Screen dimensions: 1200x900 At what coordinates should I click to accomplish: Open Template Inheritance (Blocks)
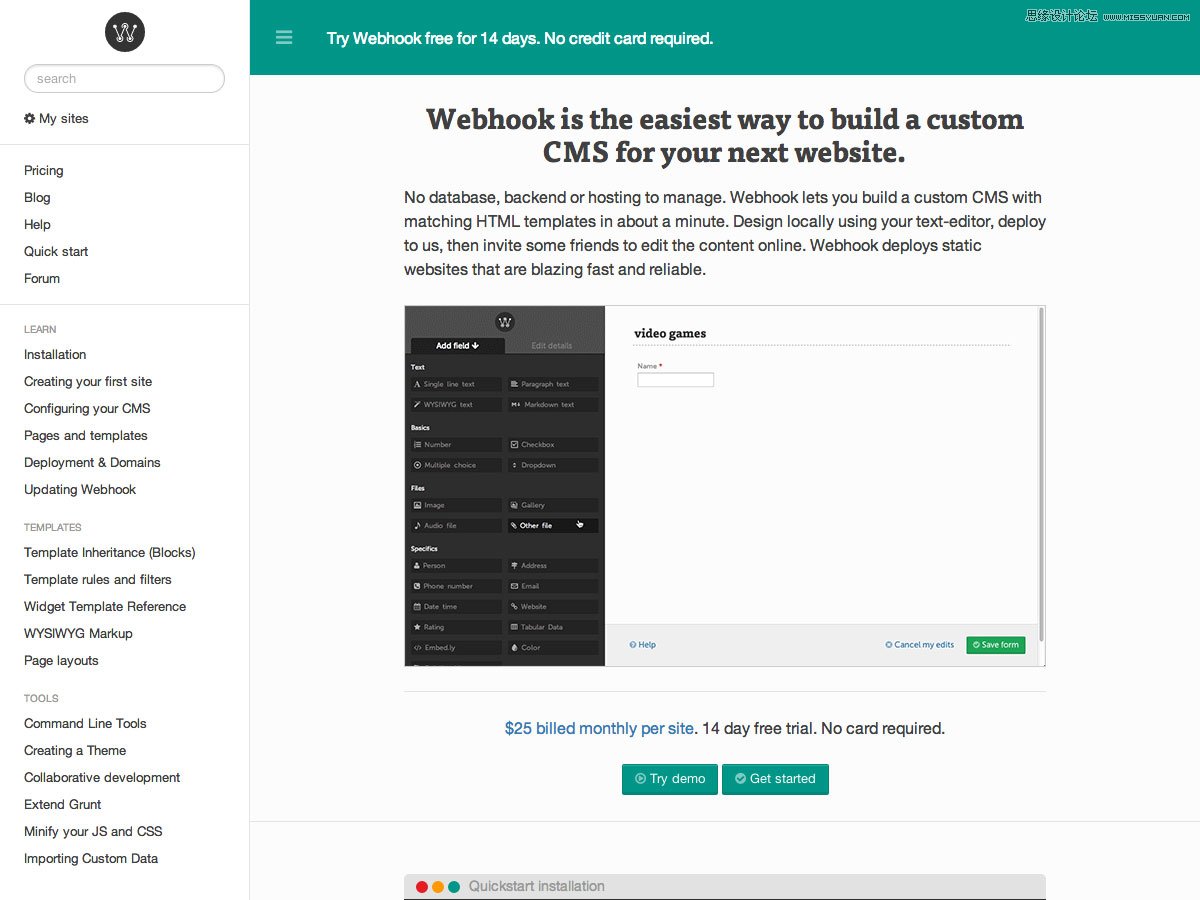(x=110, y=553)
